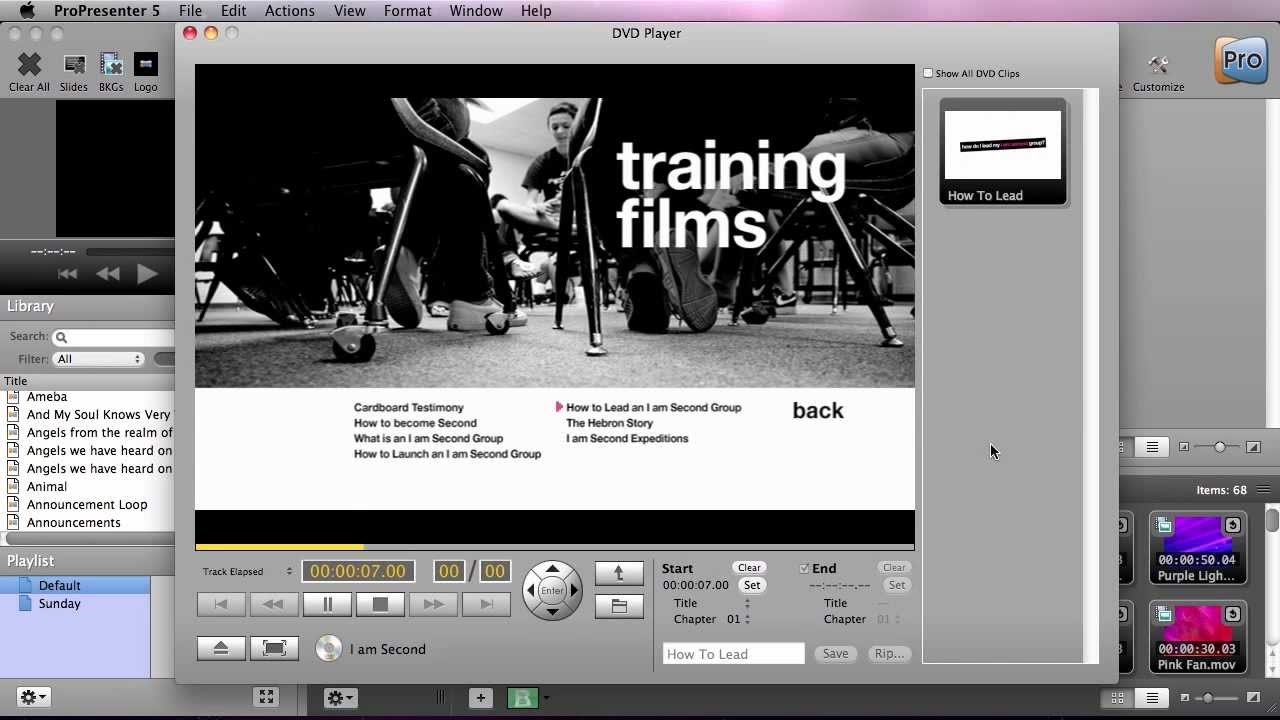The width and height of the screenshot is (1280, 720).
Task: Play the preview in main window
Action: (x=147, y=274)
